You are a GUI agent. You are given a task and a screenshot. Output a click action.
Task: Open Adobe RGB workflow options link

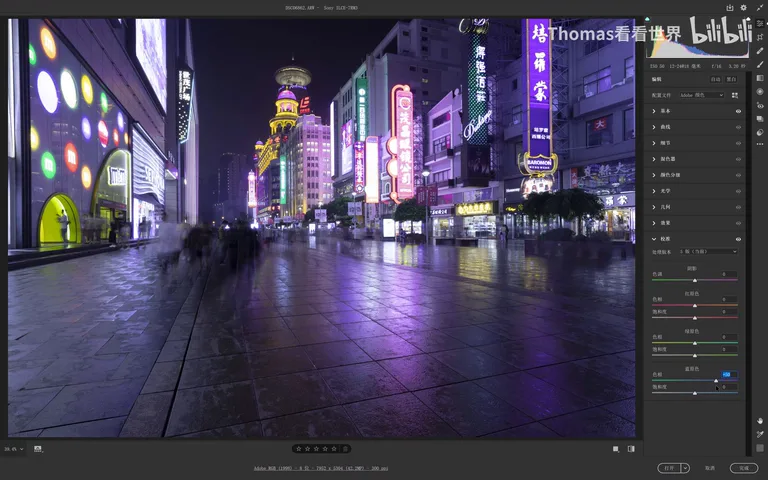(x=321, y=468)
